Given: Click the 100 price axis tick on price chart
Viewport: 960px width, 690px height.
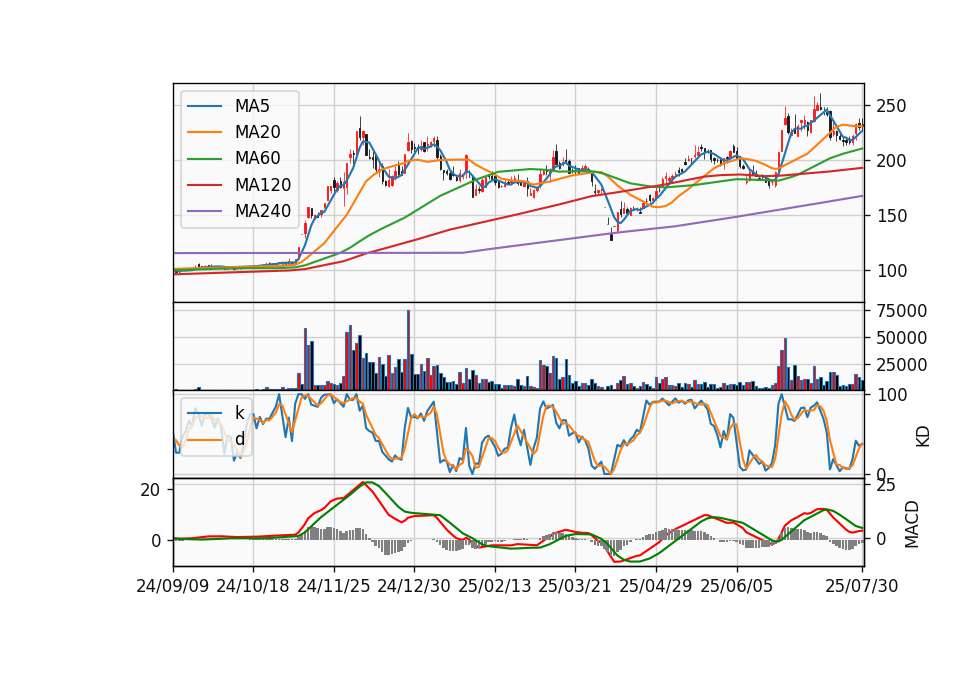Looking at the screenshot, I should [891, 271].
